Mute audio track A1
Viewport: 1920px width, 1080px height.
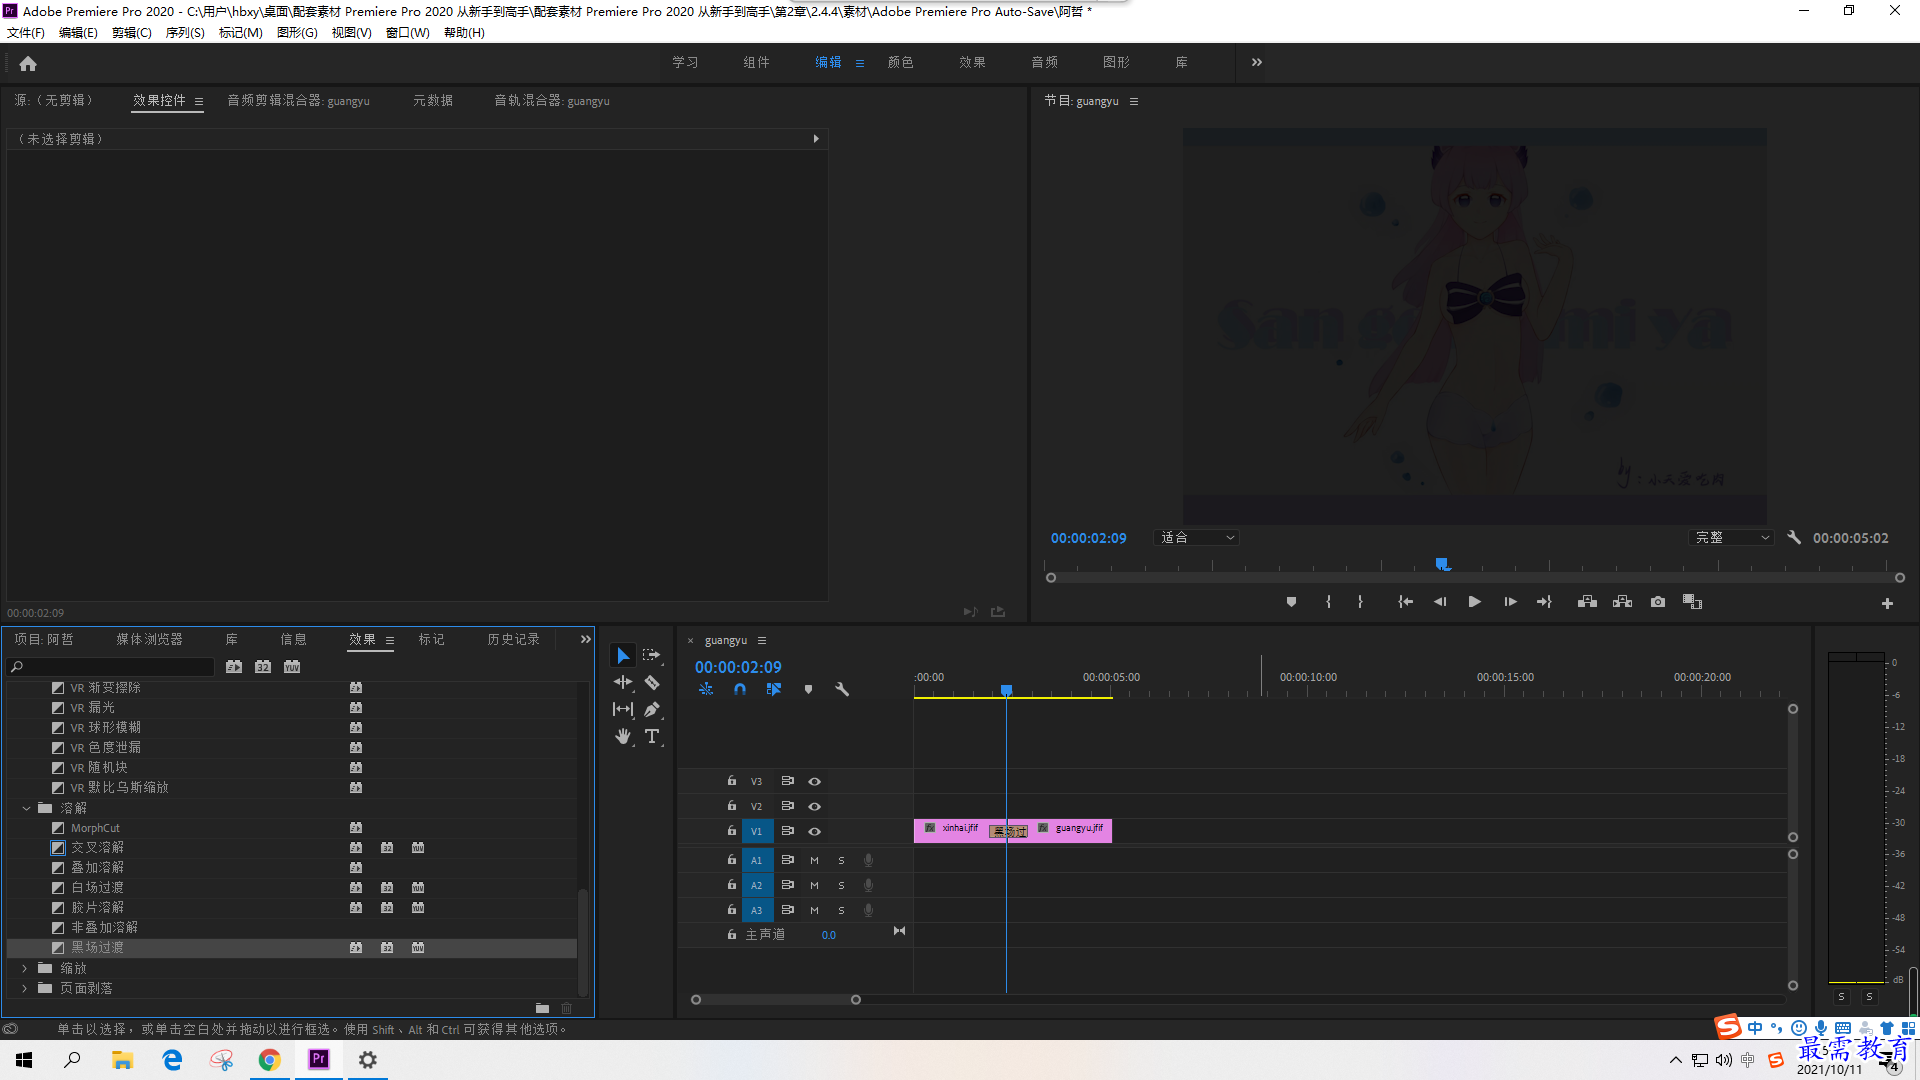click(x=814, y=860)
